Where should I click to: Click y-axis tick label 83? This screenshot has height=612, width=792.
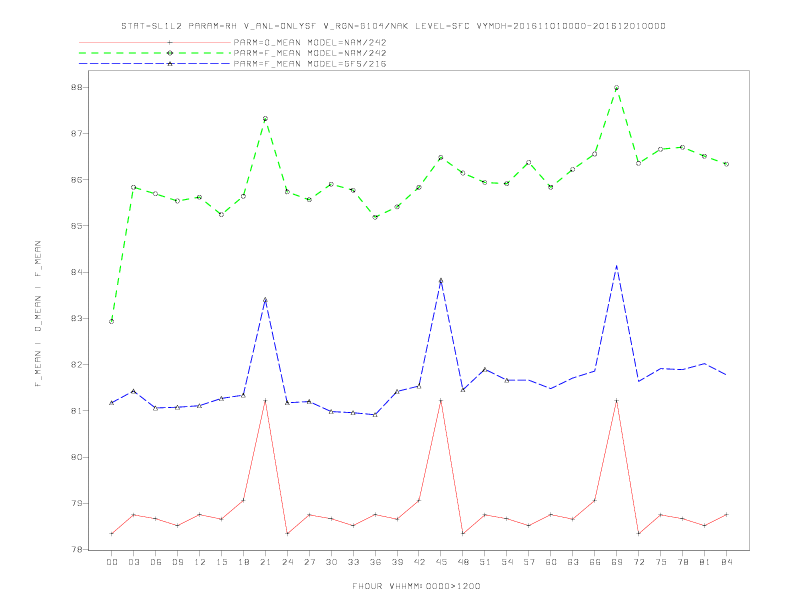[76, 319]
